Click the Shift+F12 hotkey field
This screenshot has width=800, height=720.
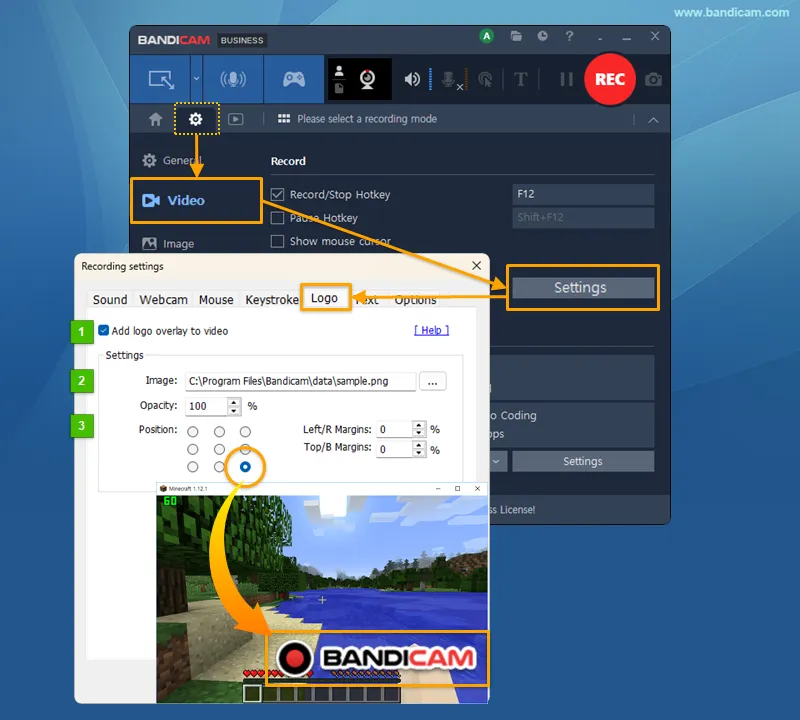click(x=583, y=217)
